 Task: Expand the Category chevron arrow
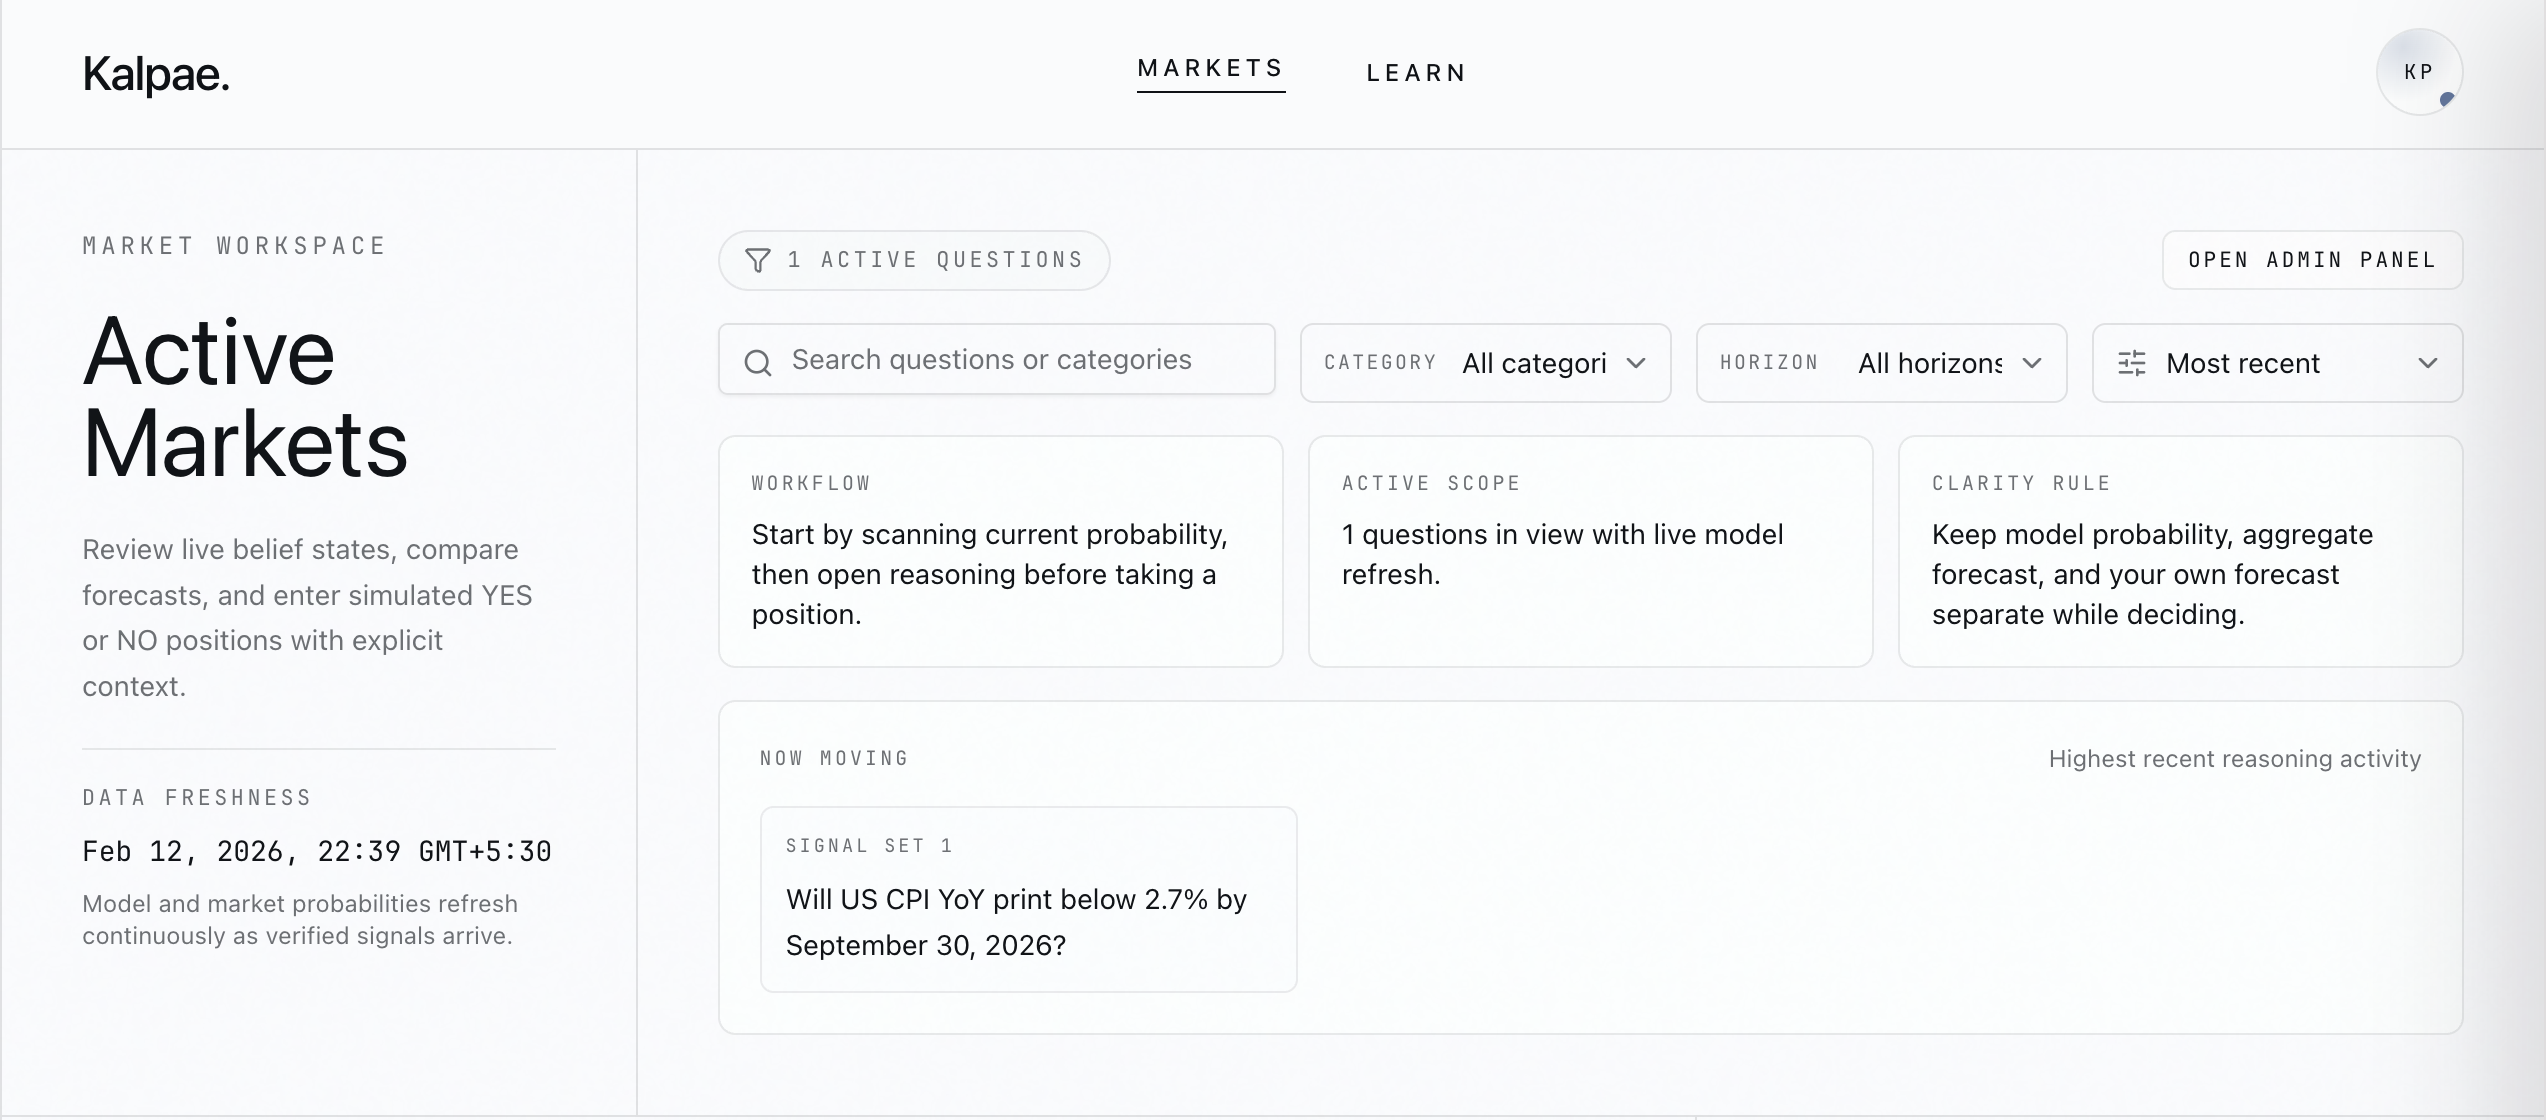coord(1636,363)
